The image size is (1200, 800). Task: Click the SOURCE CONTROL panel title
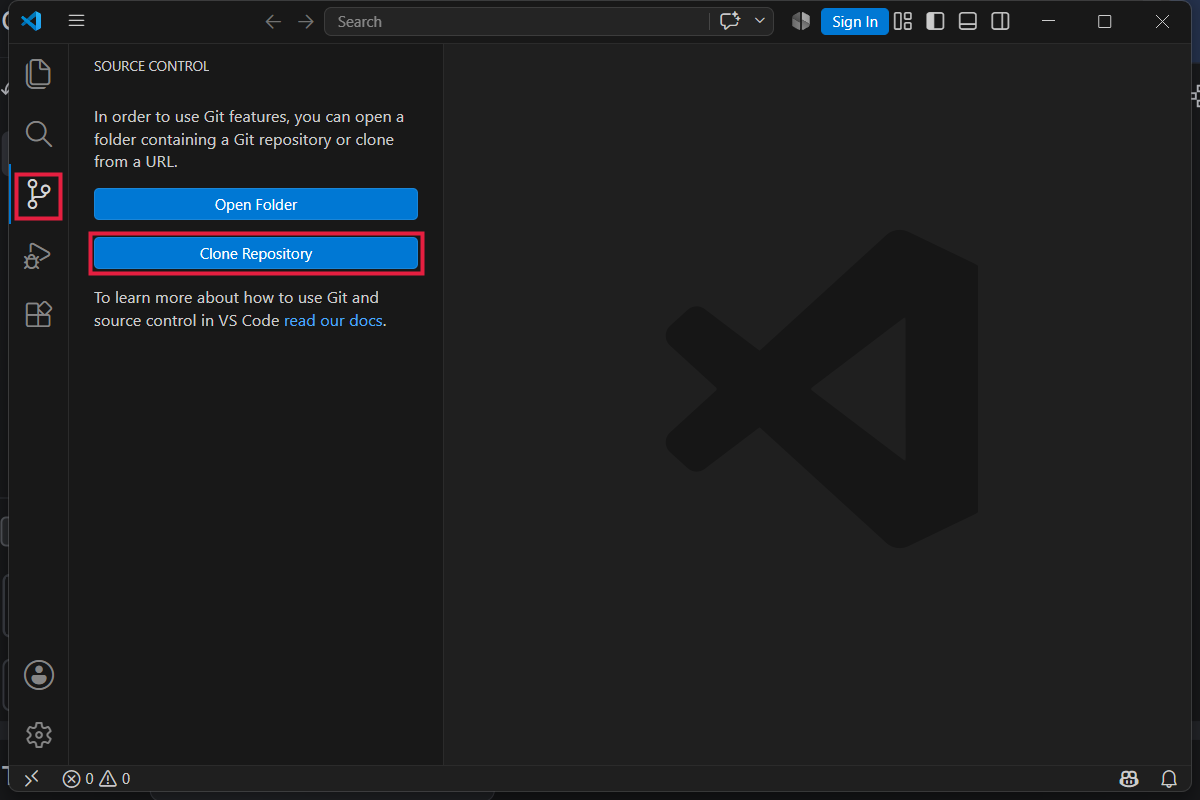151,66
